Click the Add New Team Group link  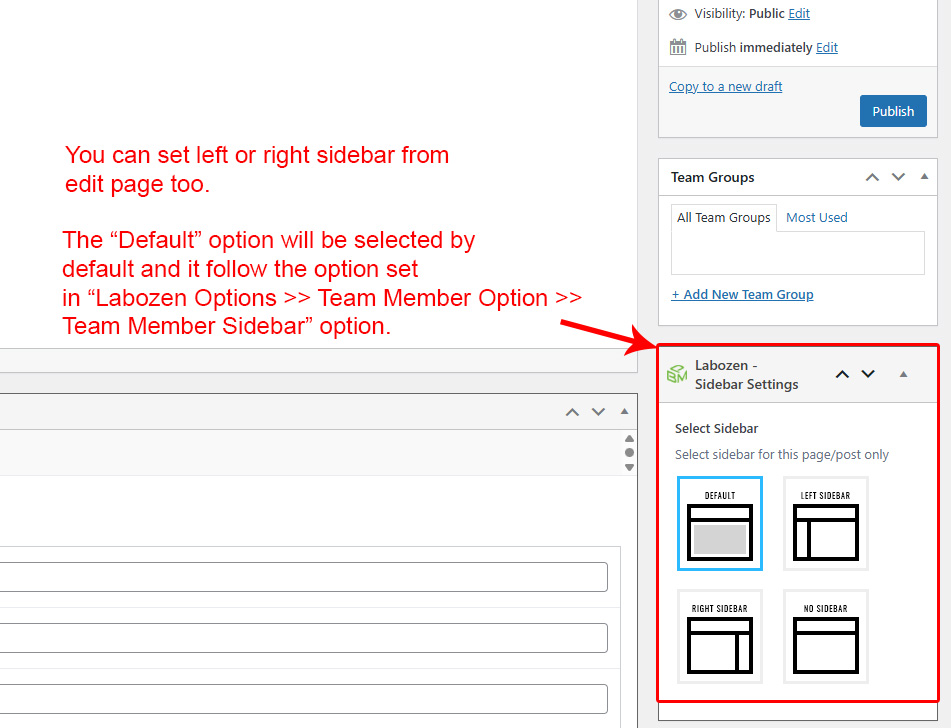click(x=742, y=294)
